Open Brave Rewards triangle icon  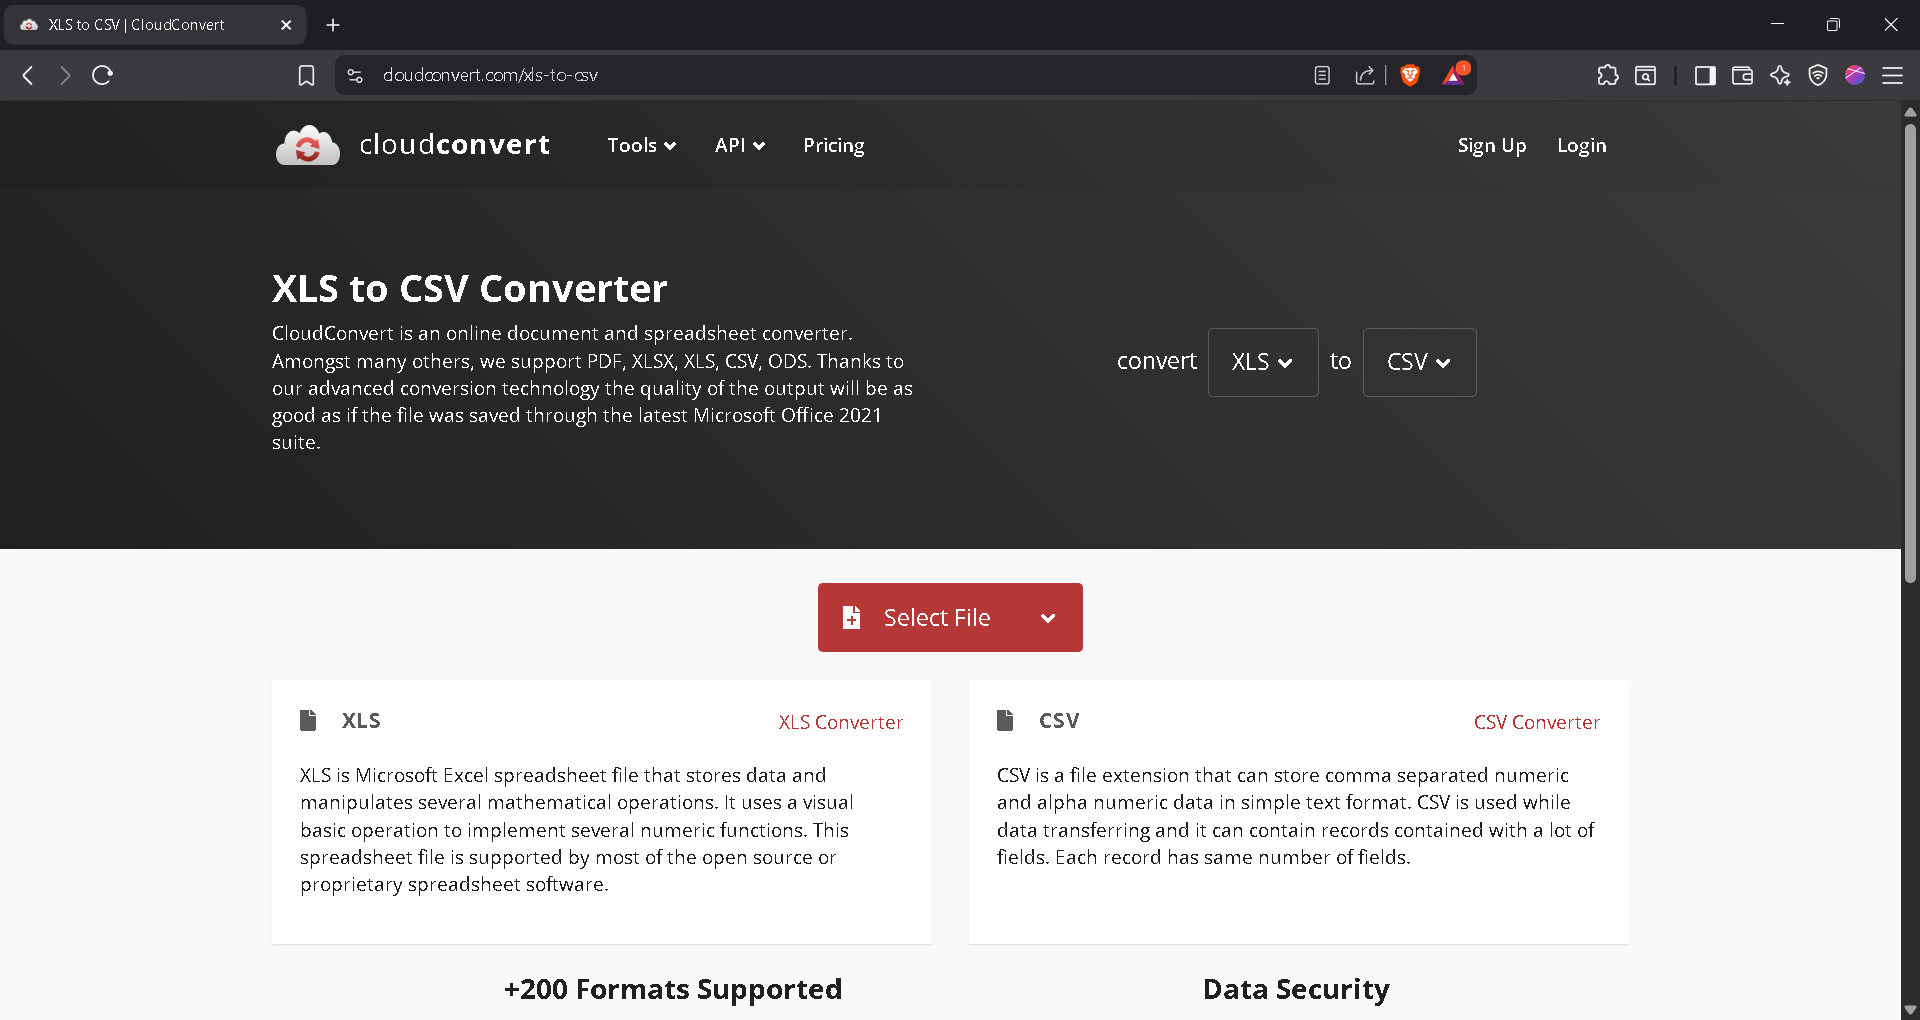tap(1454, 75)
